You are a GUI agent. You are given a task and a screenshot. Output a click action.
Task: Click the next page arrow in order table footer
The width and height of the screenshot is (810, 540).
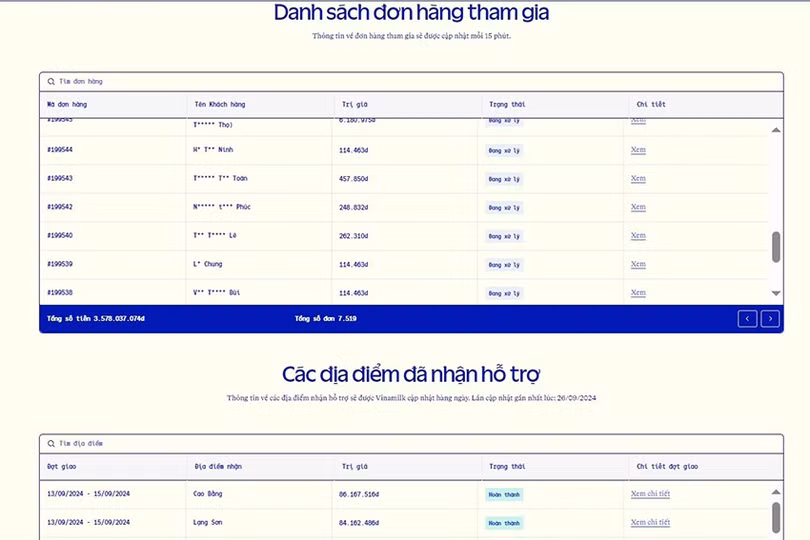pos(770,319)
